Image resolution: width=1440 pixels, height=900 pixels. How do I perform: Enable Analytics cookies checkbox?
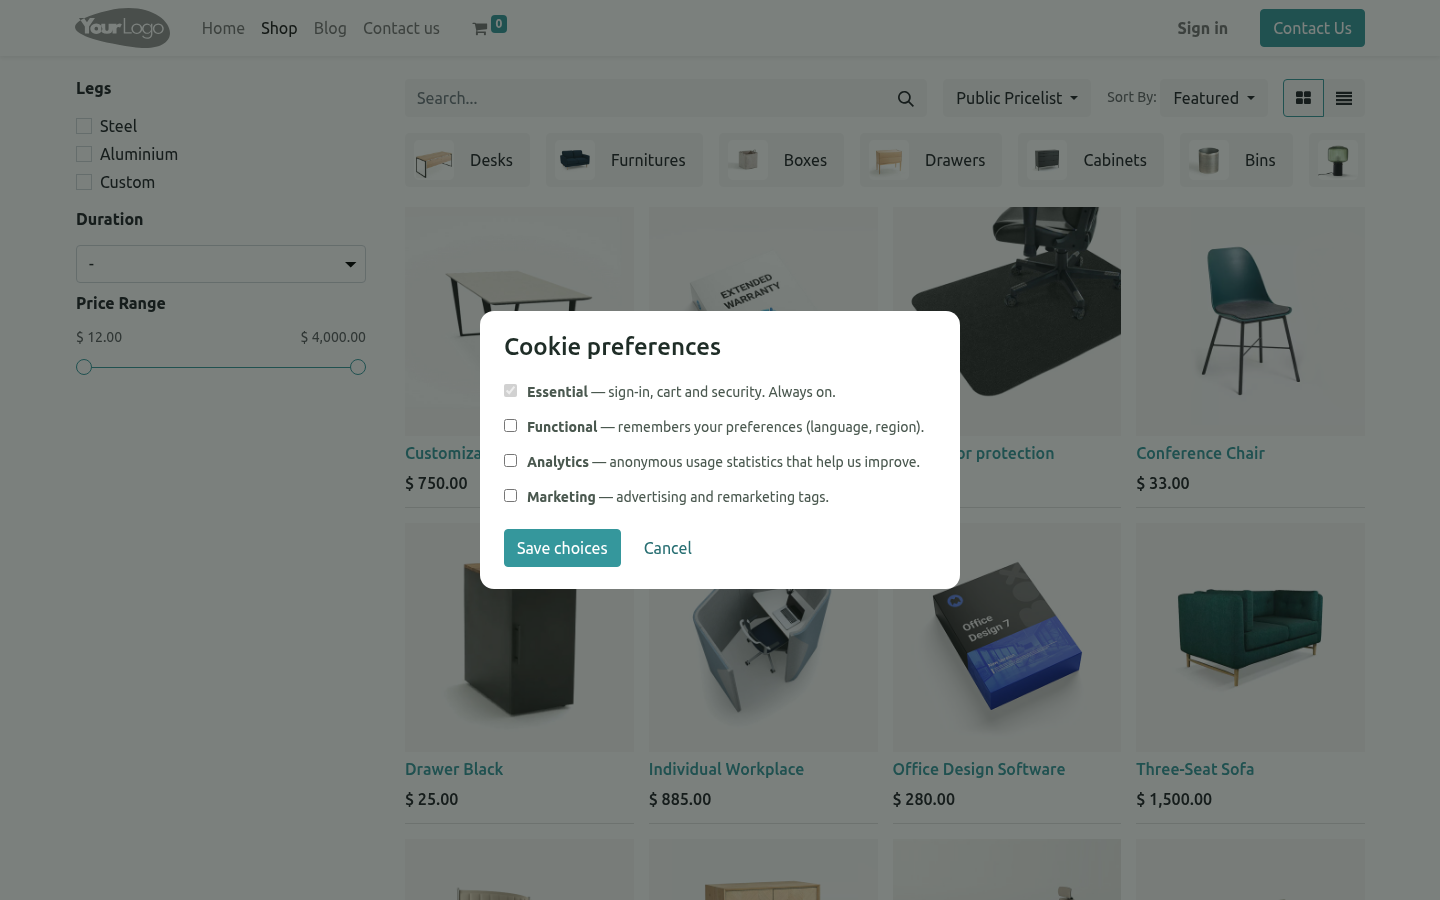510,461
